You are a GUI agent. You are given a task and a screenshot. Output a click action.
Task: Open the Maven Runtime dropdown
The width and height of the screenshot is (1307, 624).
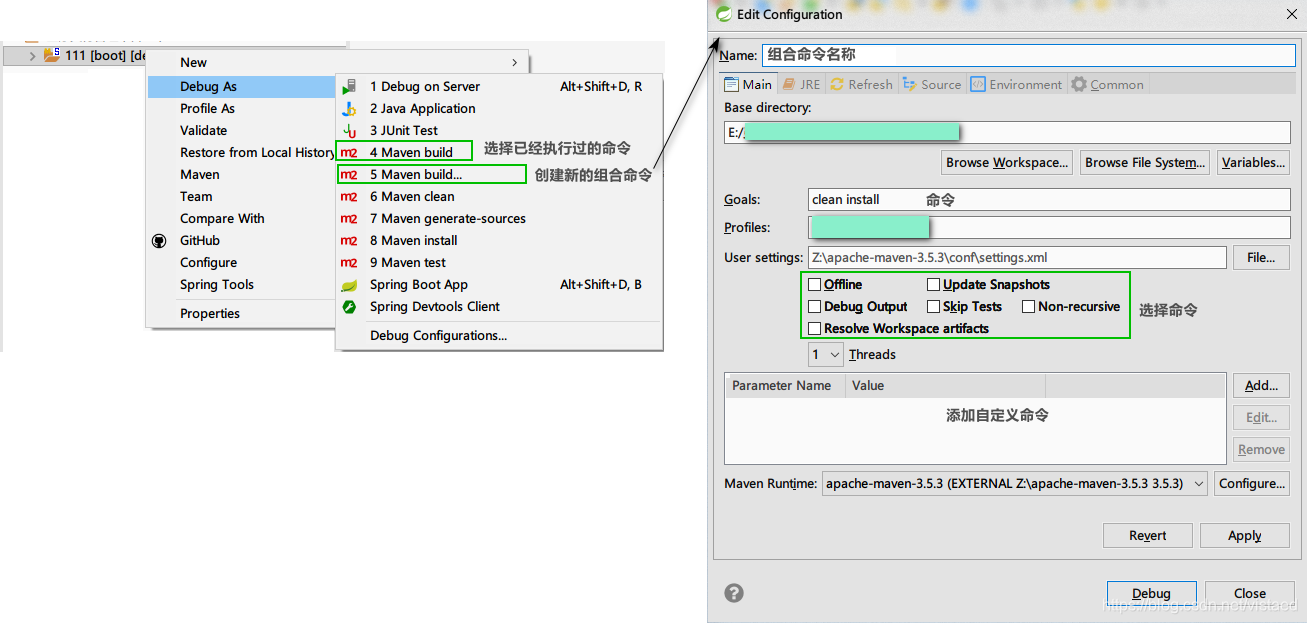[x=1014, y=484]
